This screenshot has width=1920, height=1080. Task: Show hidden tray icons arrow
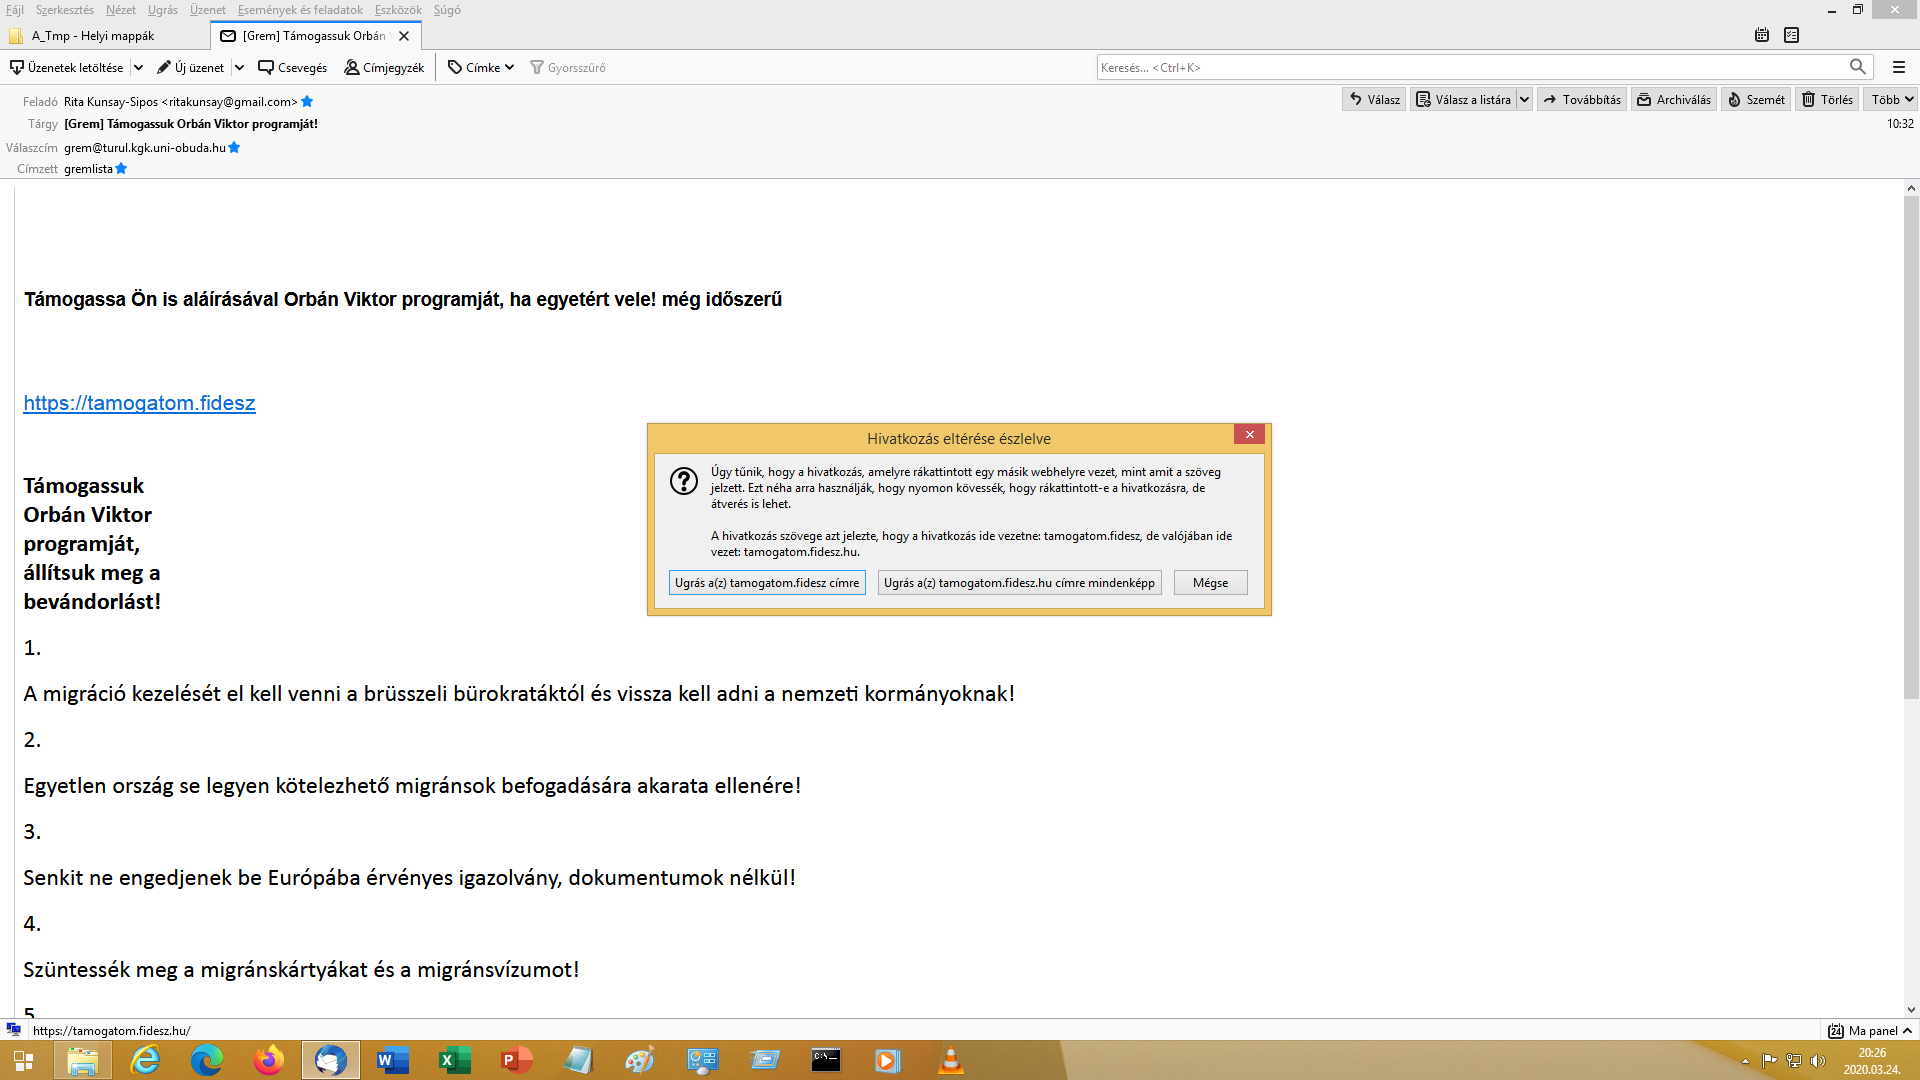pos(1745,1061)
